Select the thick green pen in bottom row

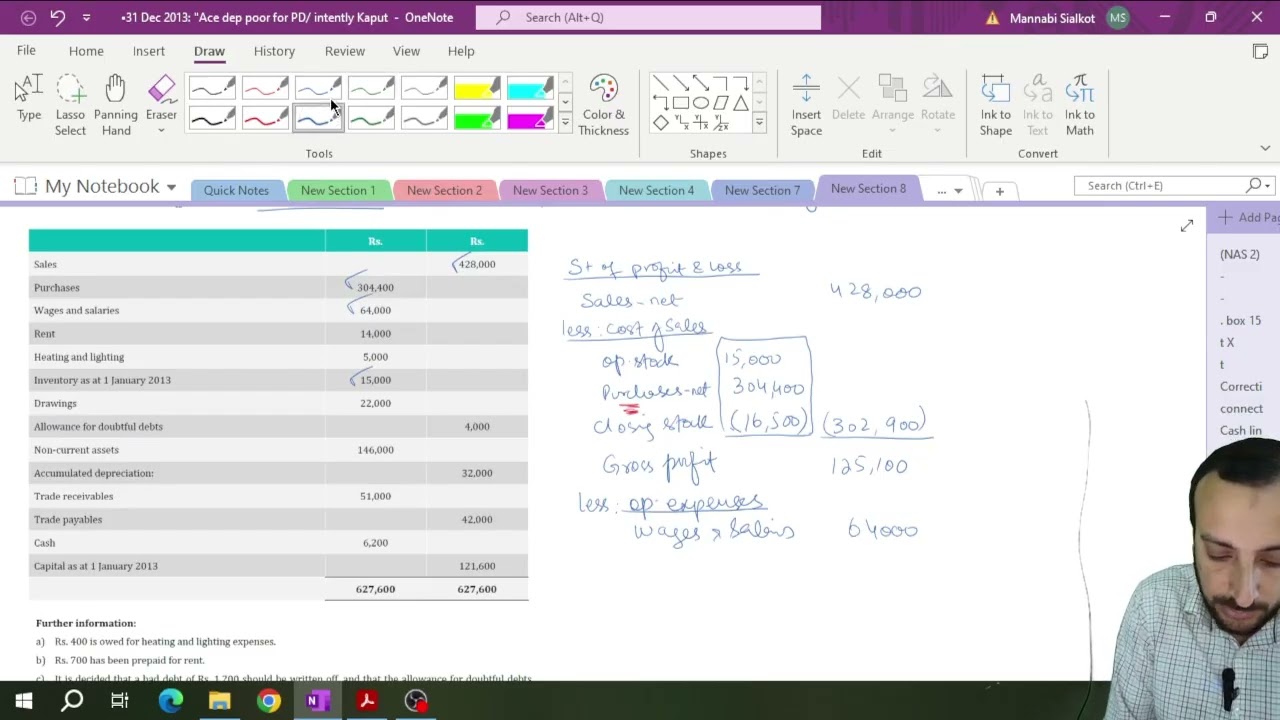point(371,119)
